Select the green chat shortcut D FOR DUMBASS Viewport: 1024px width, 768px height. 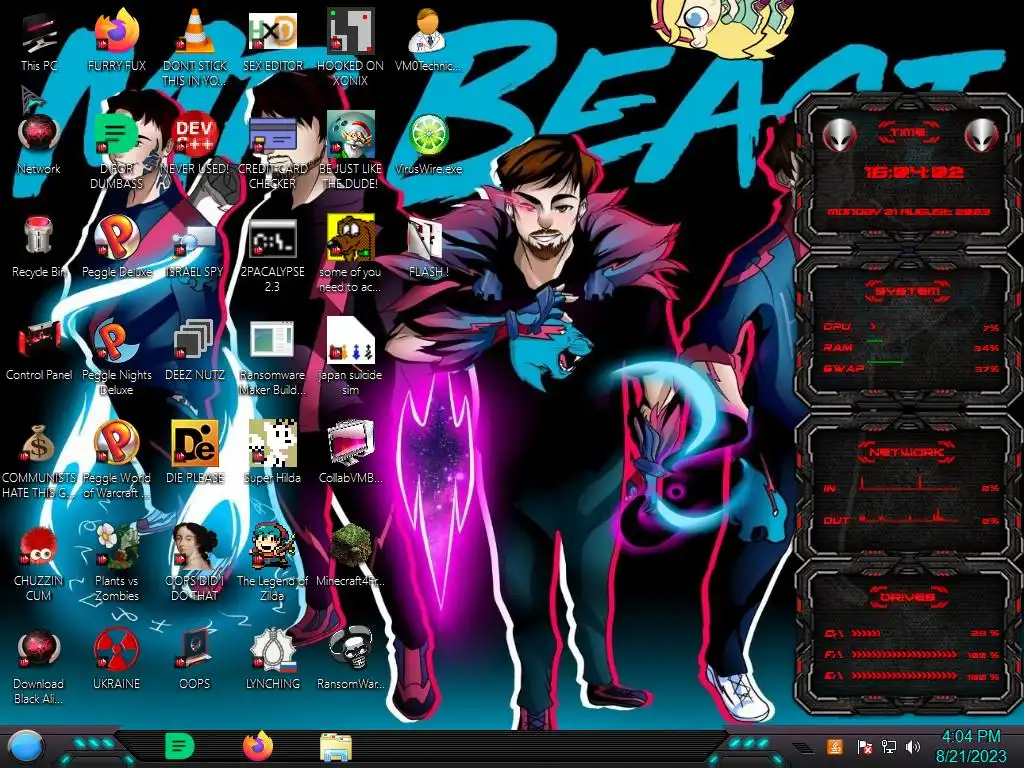pos(116,135)
